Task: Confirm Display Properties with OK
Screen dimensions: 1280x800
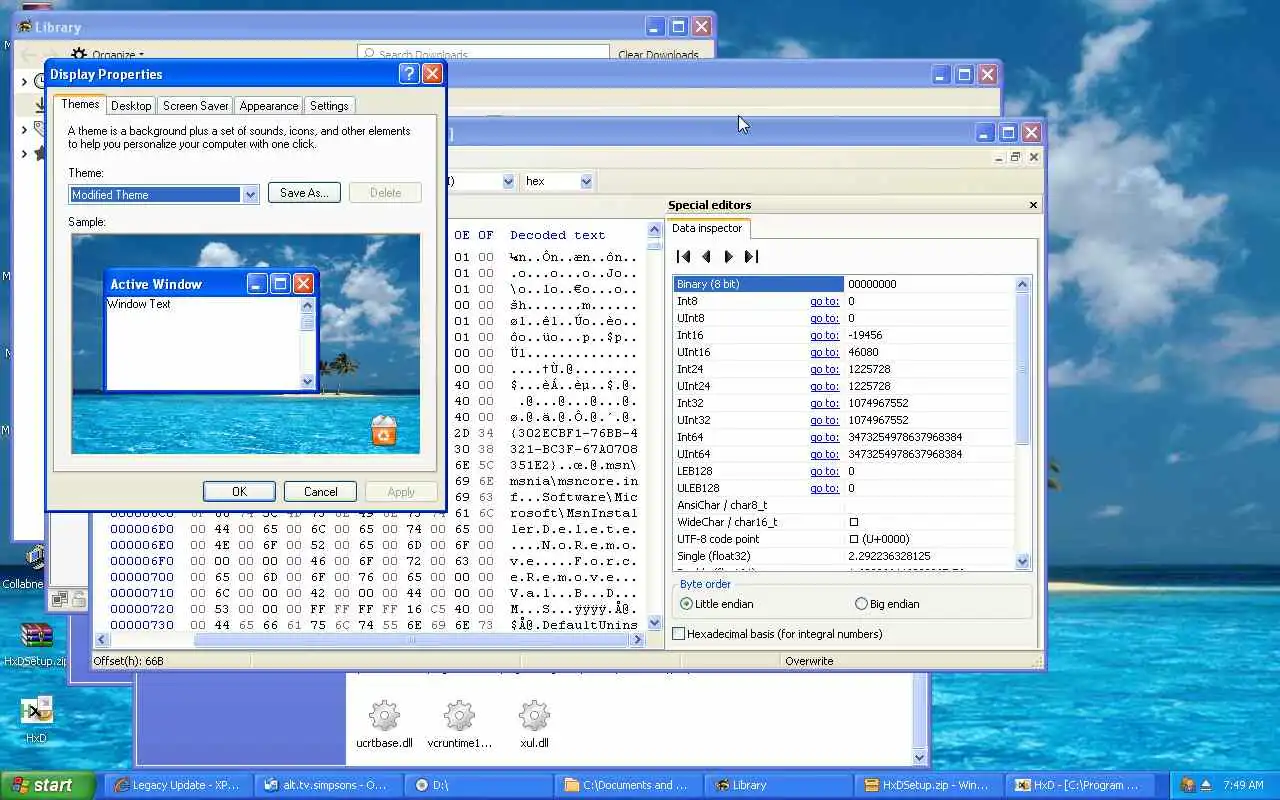Action: [x=239, y=491]
